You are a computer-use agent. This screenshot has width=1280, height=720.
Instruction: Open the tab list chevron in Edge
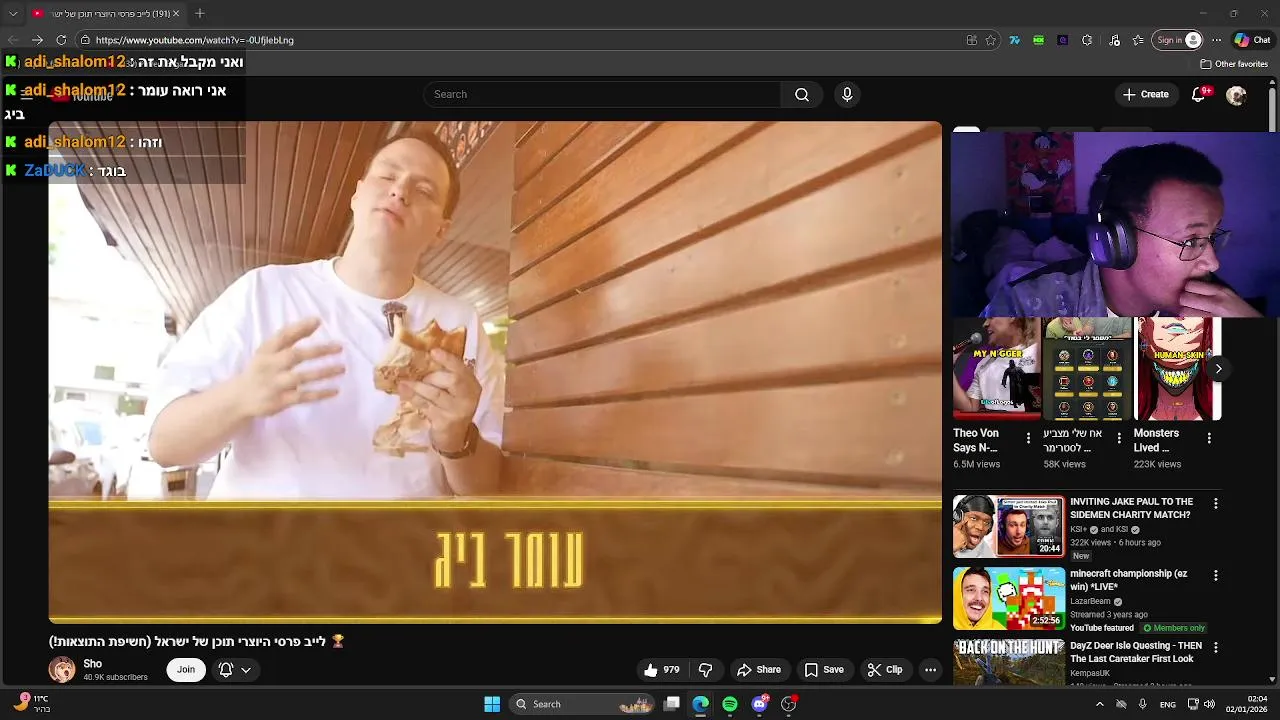[x=13, y=13]
